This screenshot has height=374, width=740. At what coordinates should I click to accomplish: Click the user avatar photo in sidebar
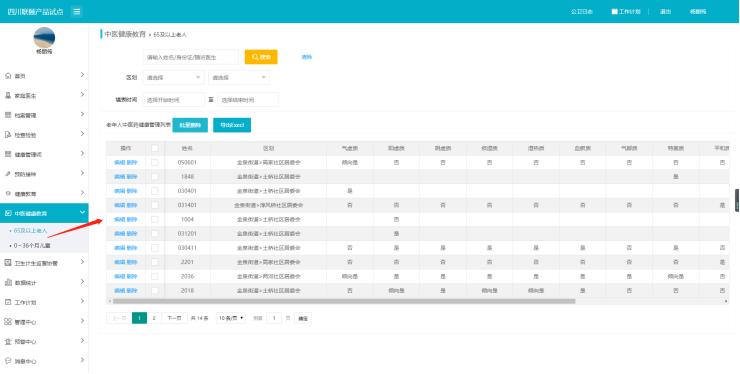(x=44, y=37)
